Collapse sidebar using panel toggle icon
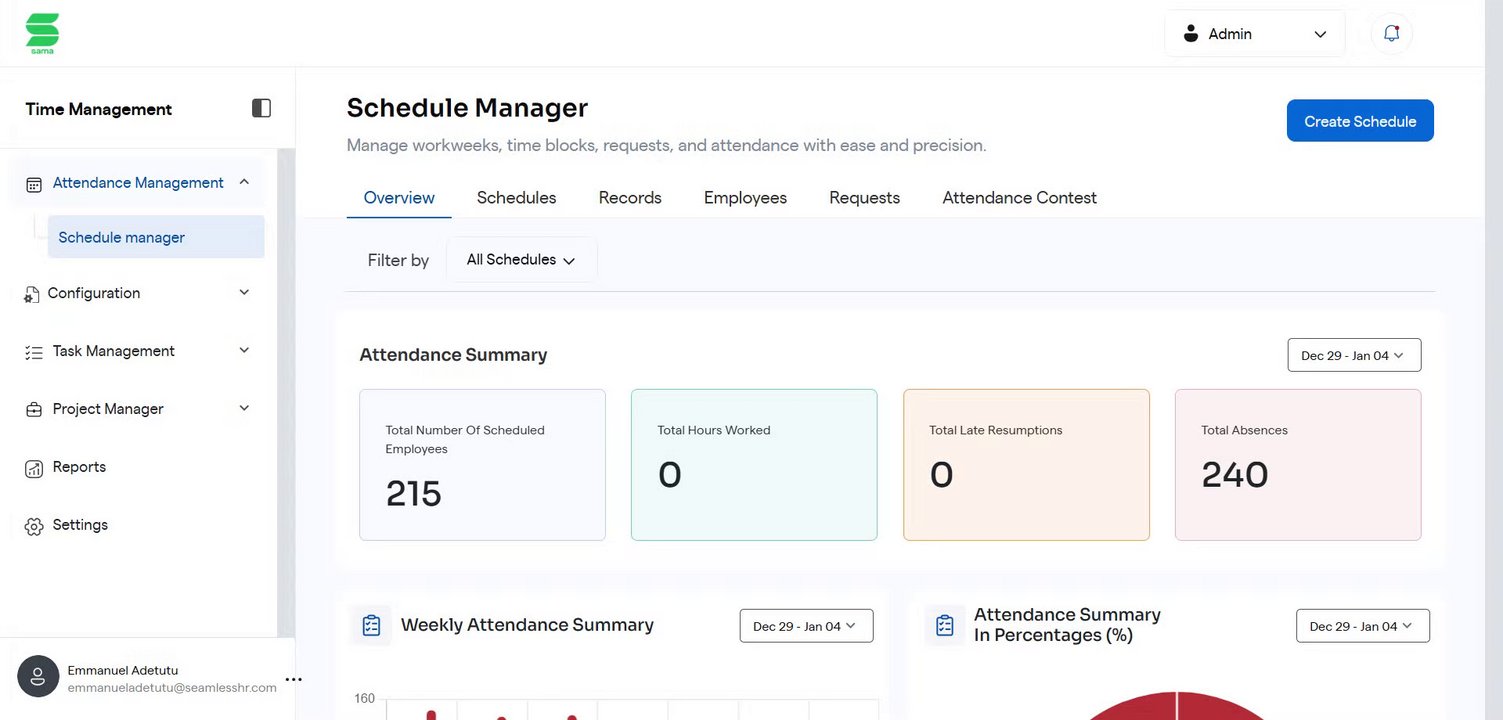 point(261,108)
